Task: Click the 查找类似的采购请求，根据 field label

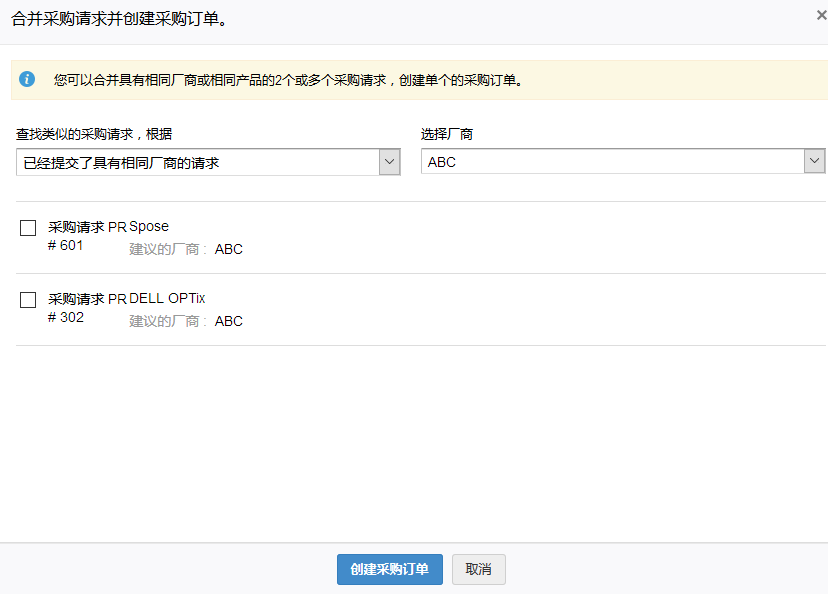Action: (100, 134)
